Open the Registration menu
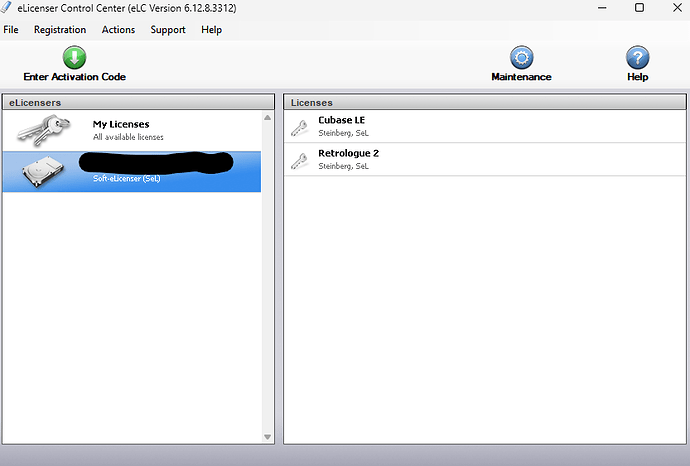The height and width of the screenshot is (466, 690). coord(60,29)
